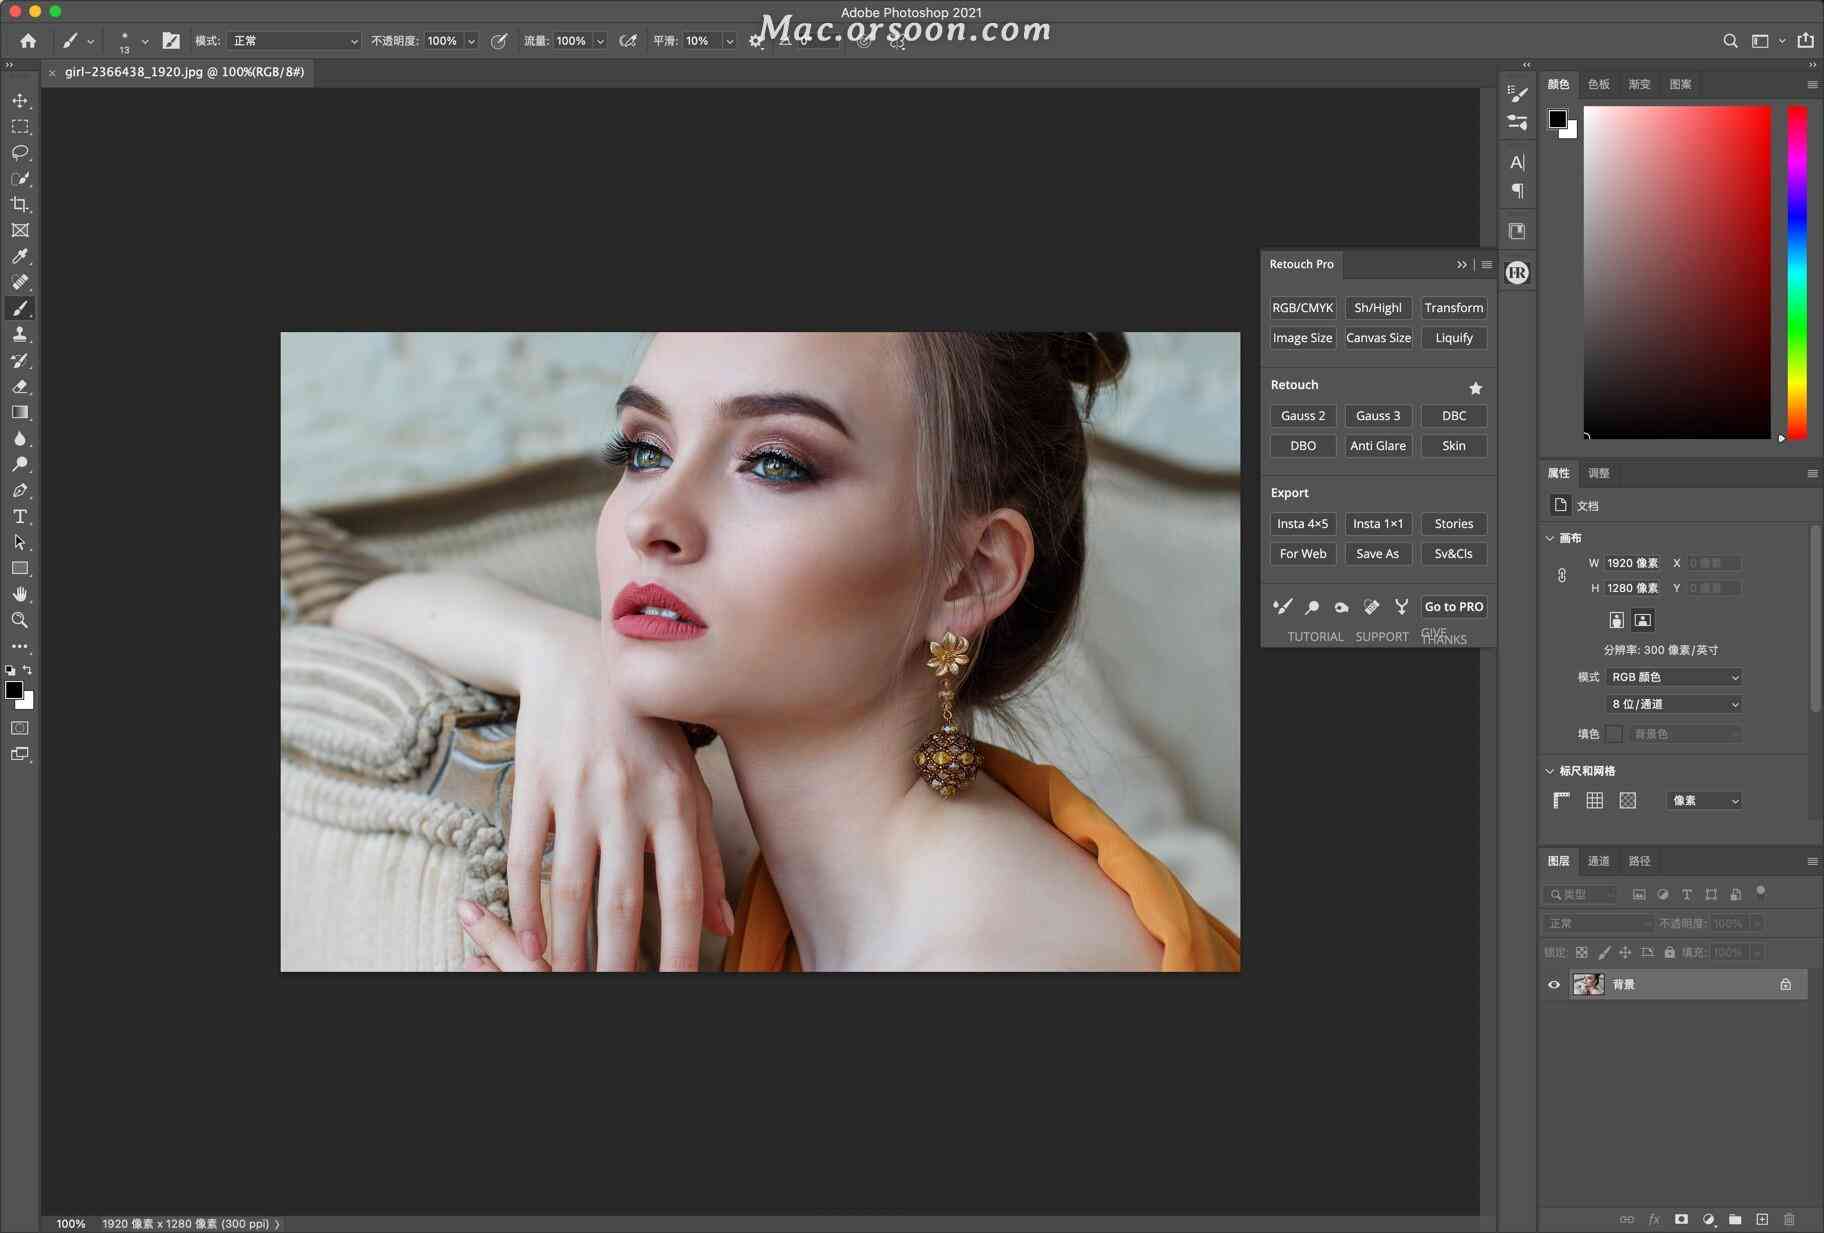Image resolution: width=1824 pixels, height=1233 pixels.
Task: Select the History Brush tool
Action: 20,360
